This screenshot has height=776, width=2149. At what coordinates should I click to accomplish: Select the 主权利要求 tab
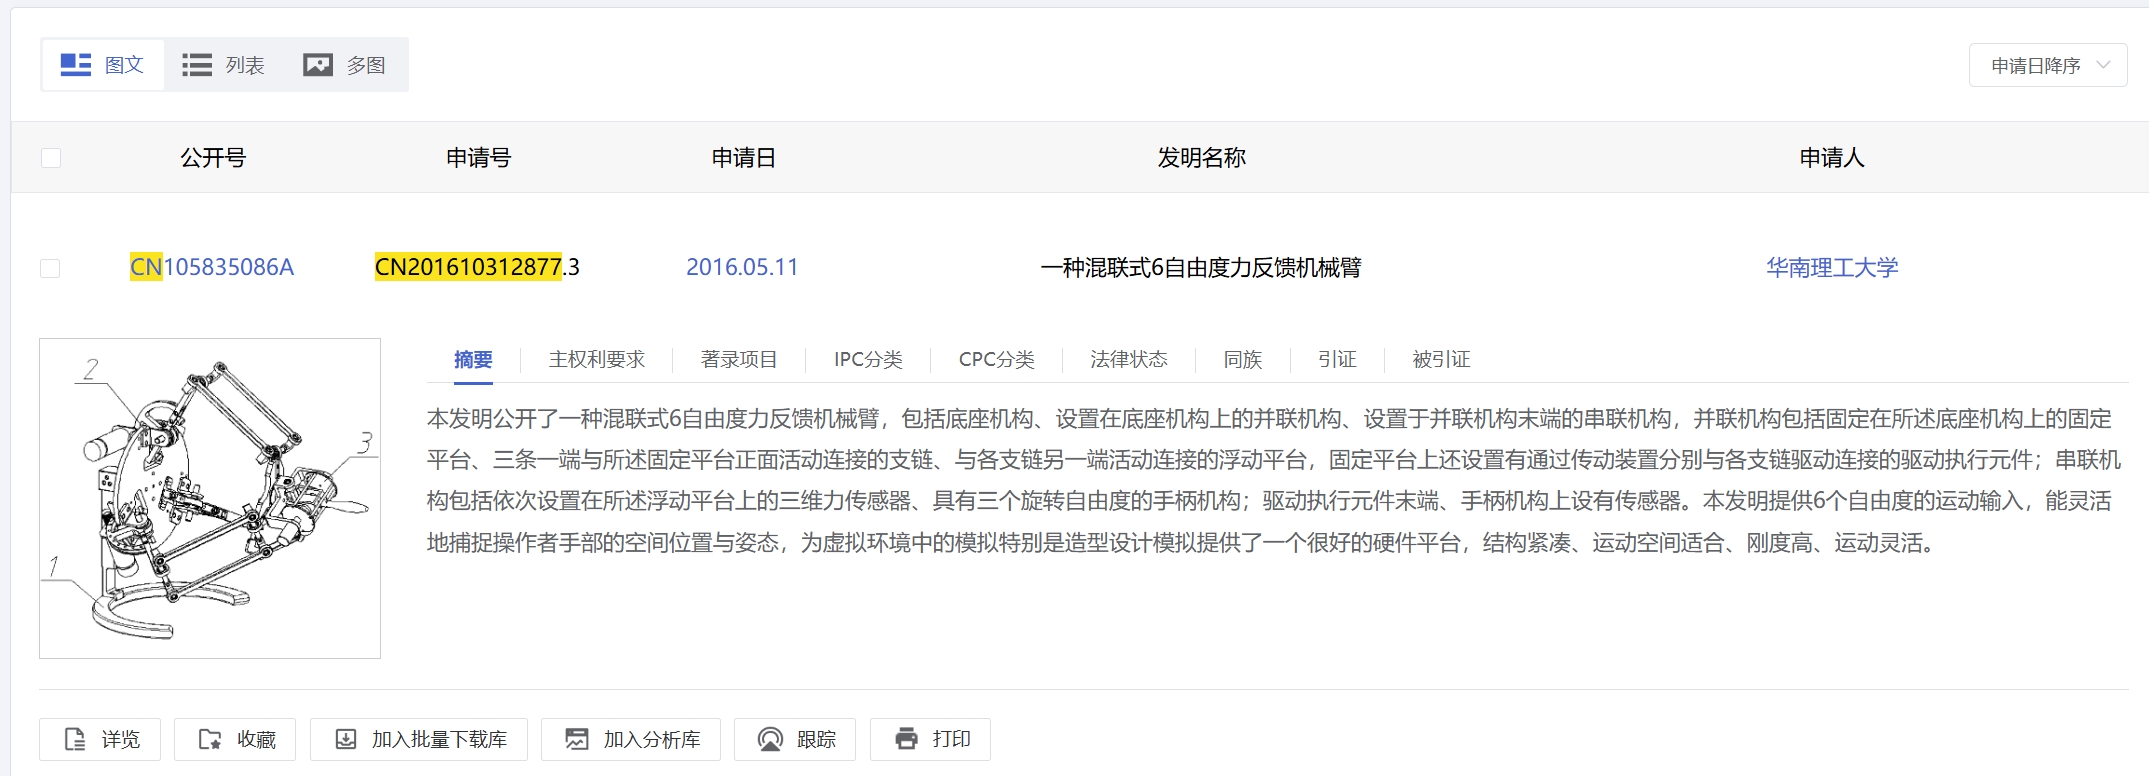coord(597,359)
